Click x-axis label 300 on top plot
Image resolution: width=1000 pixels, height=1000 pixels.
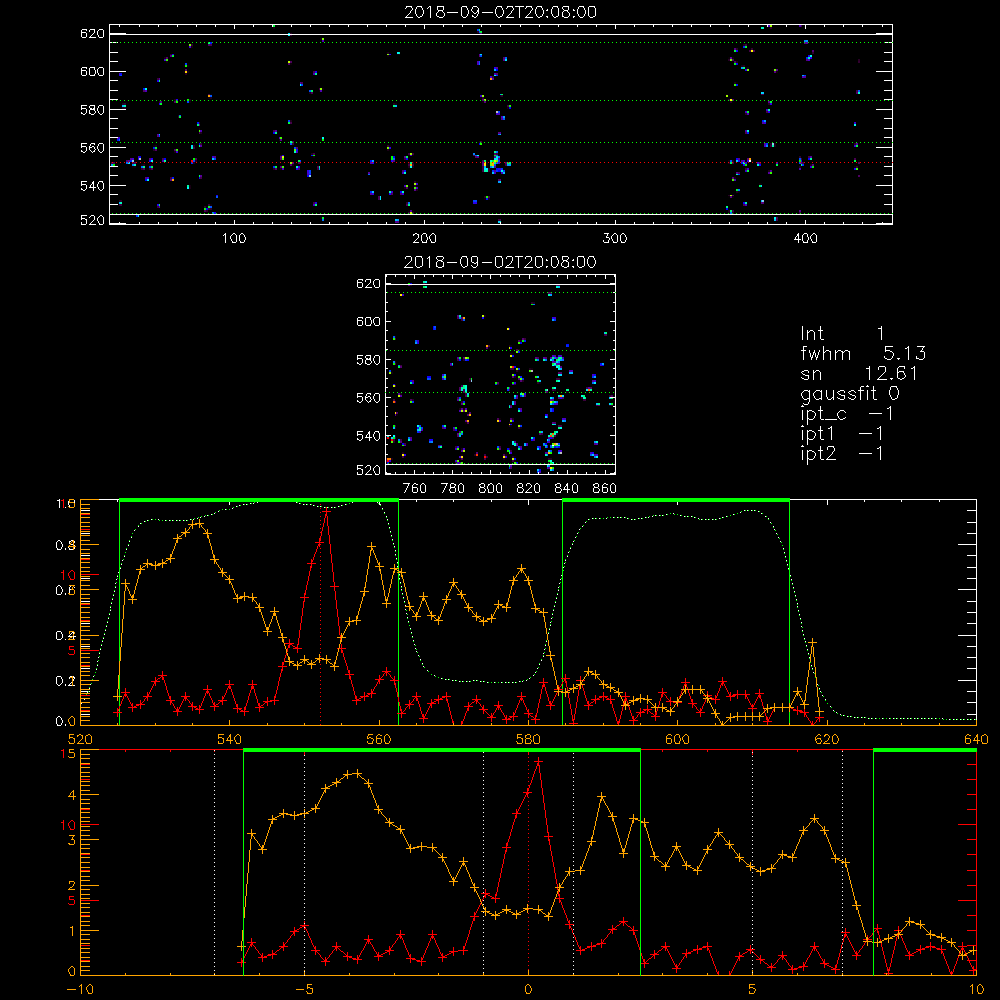pos(615,239)
